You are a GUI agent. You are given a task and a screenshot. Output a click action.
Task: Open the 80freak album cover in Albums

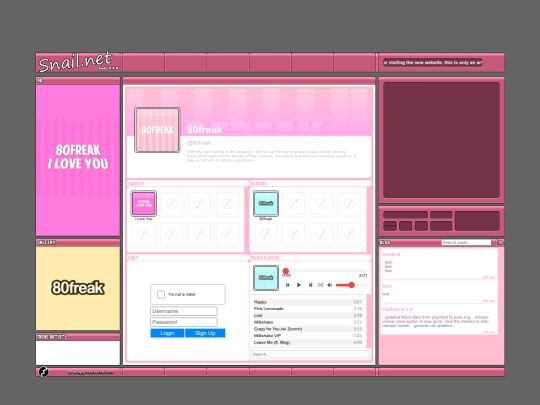[266, 203]
